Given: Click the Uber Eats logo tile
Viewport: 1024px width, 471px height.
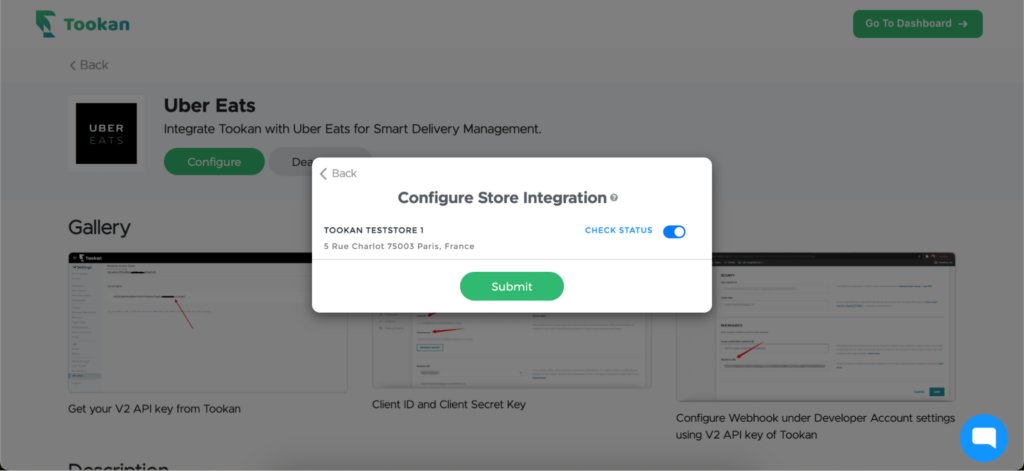Looking at the screenshot, I should pyautogui.click(x=106, y=133).
